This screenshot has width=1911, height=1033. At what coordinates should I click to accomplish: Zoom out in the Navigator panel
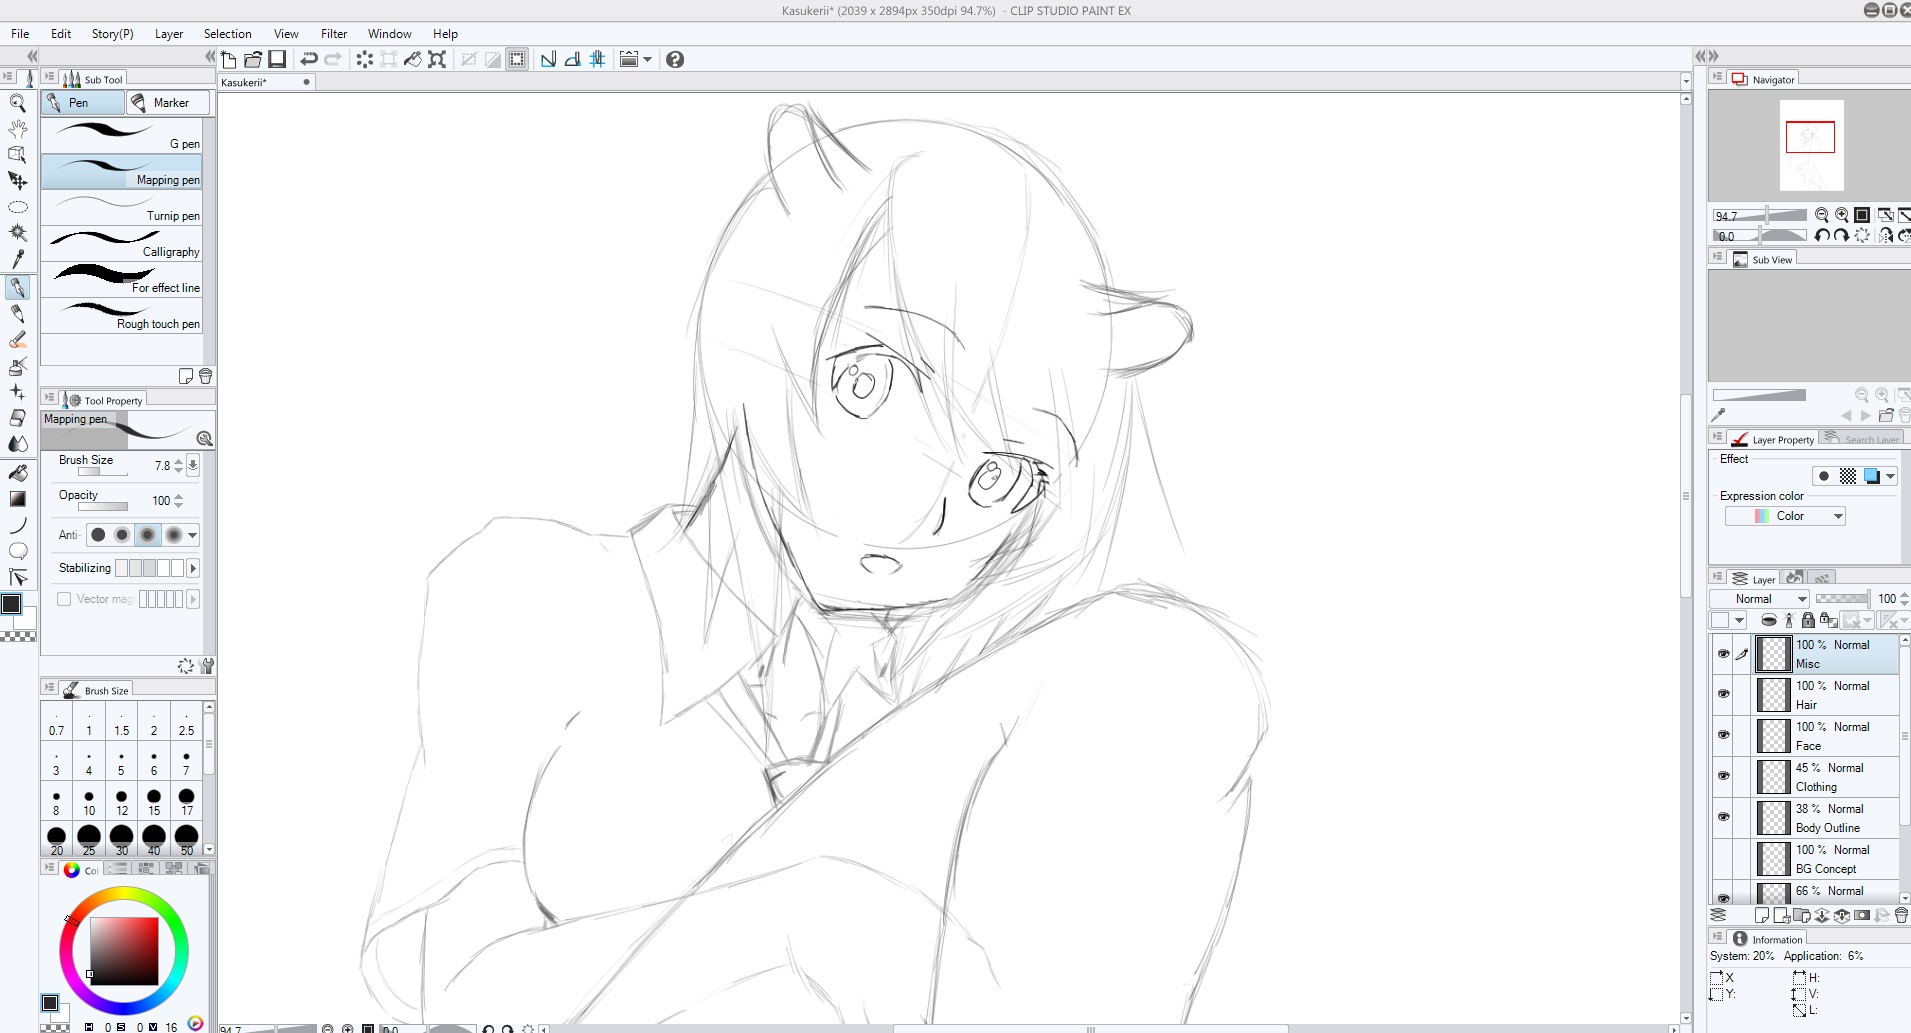coord(1822,215)
